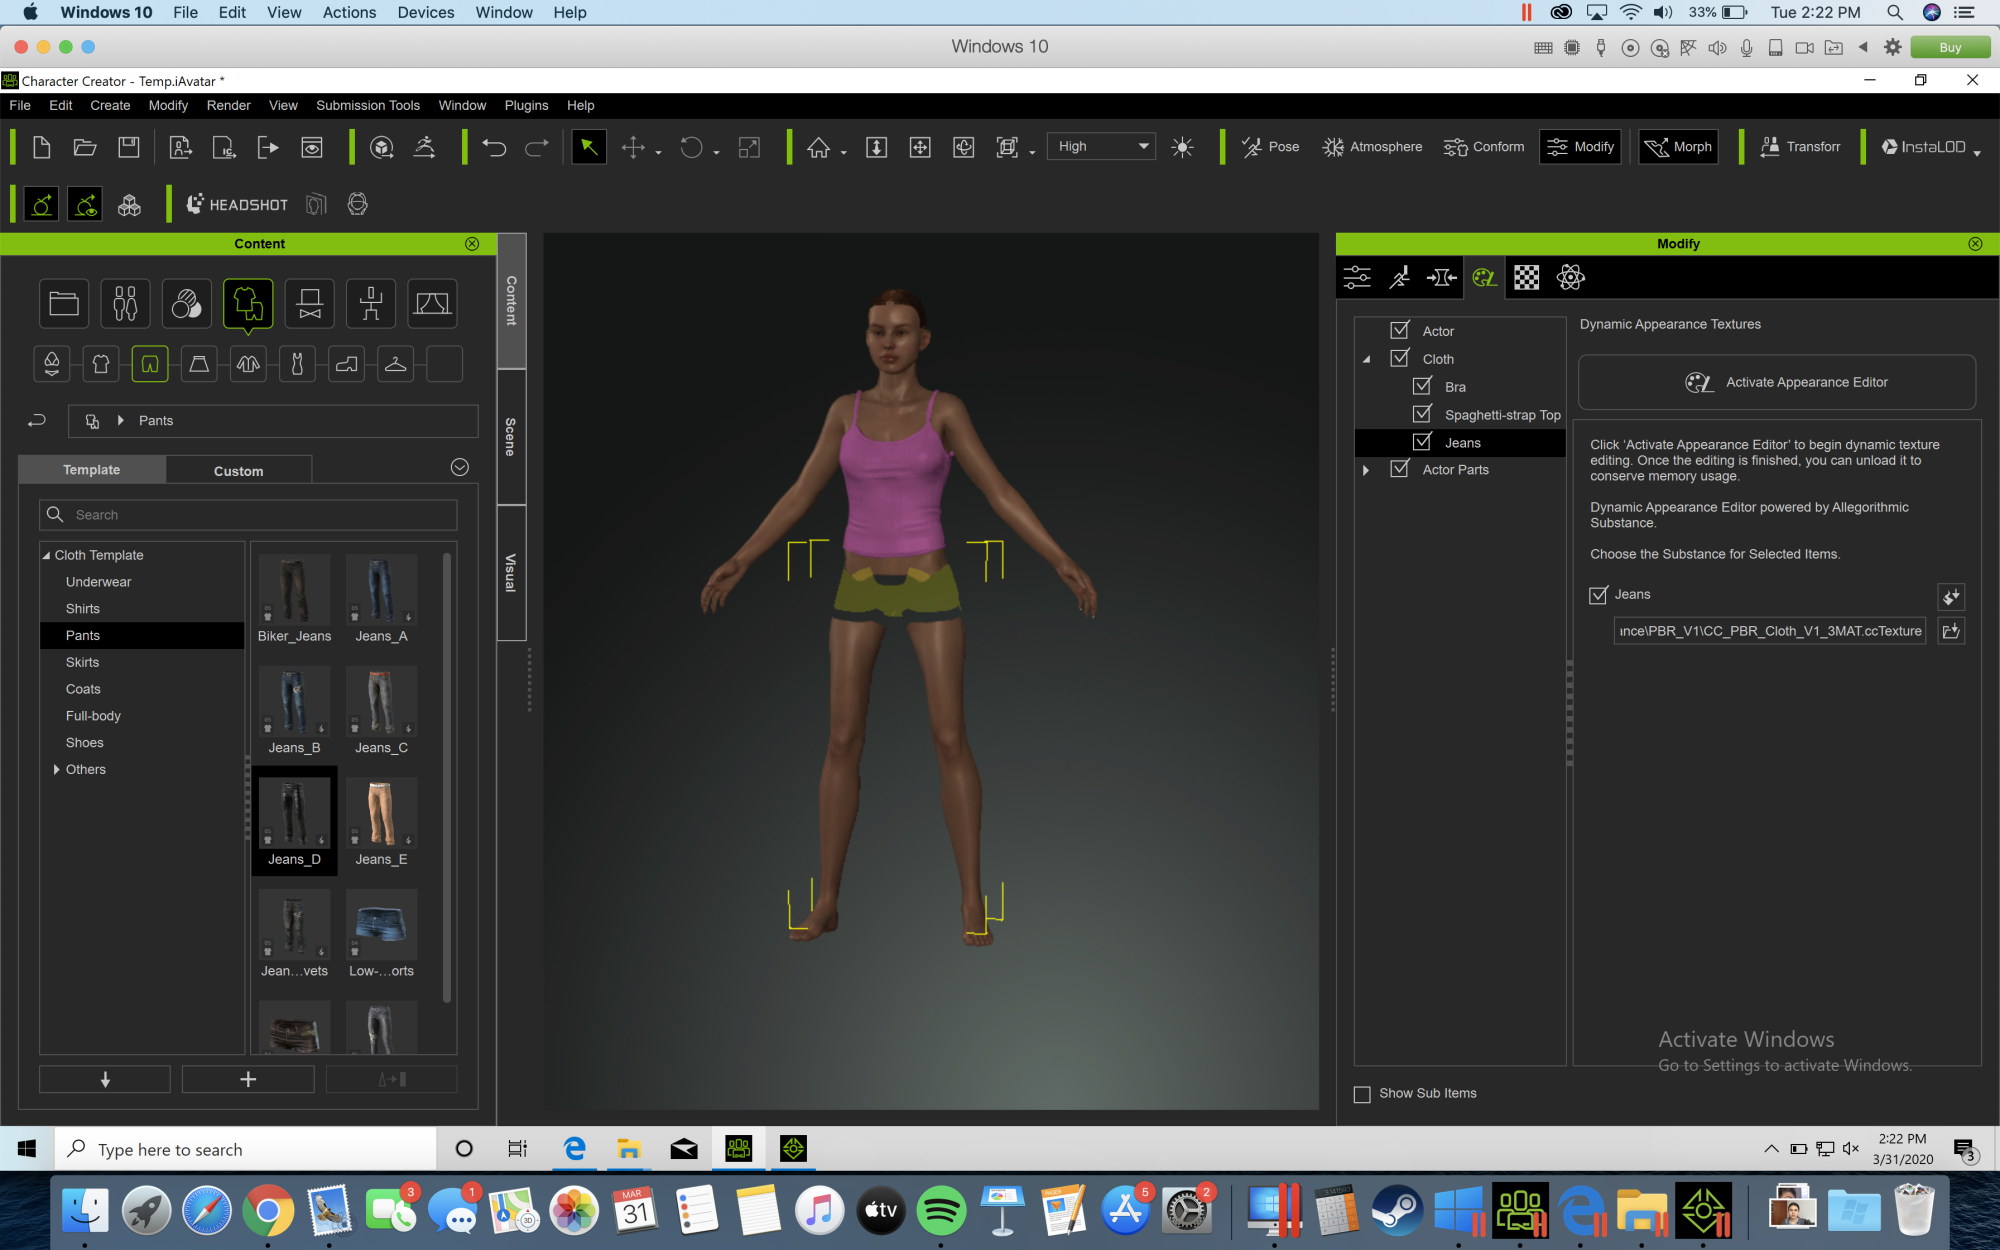Open the Plugins menu
The width and height of the screenshot is (2000, 1250).
point(526,105)
